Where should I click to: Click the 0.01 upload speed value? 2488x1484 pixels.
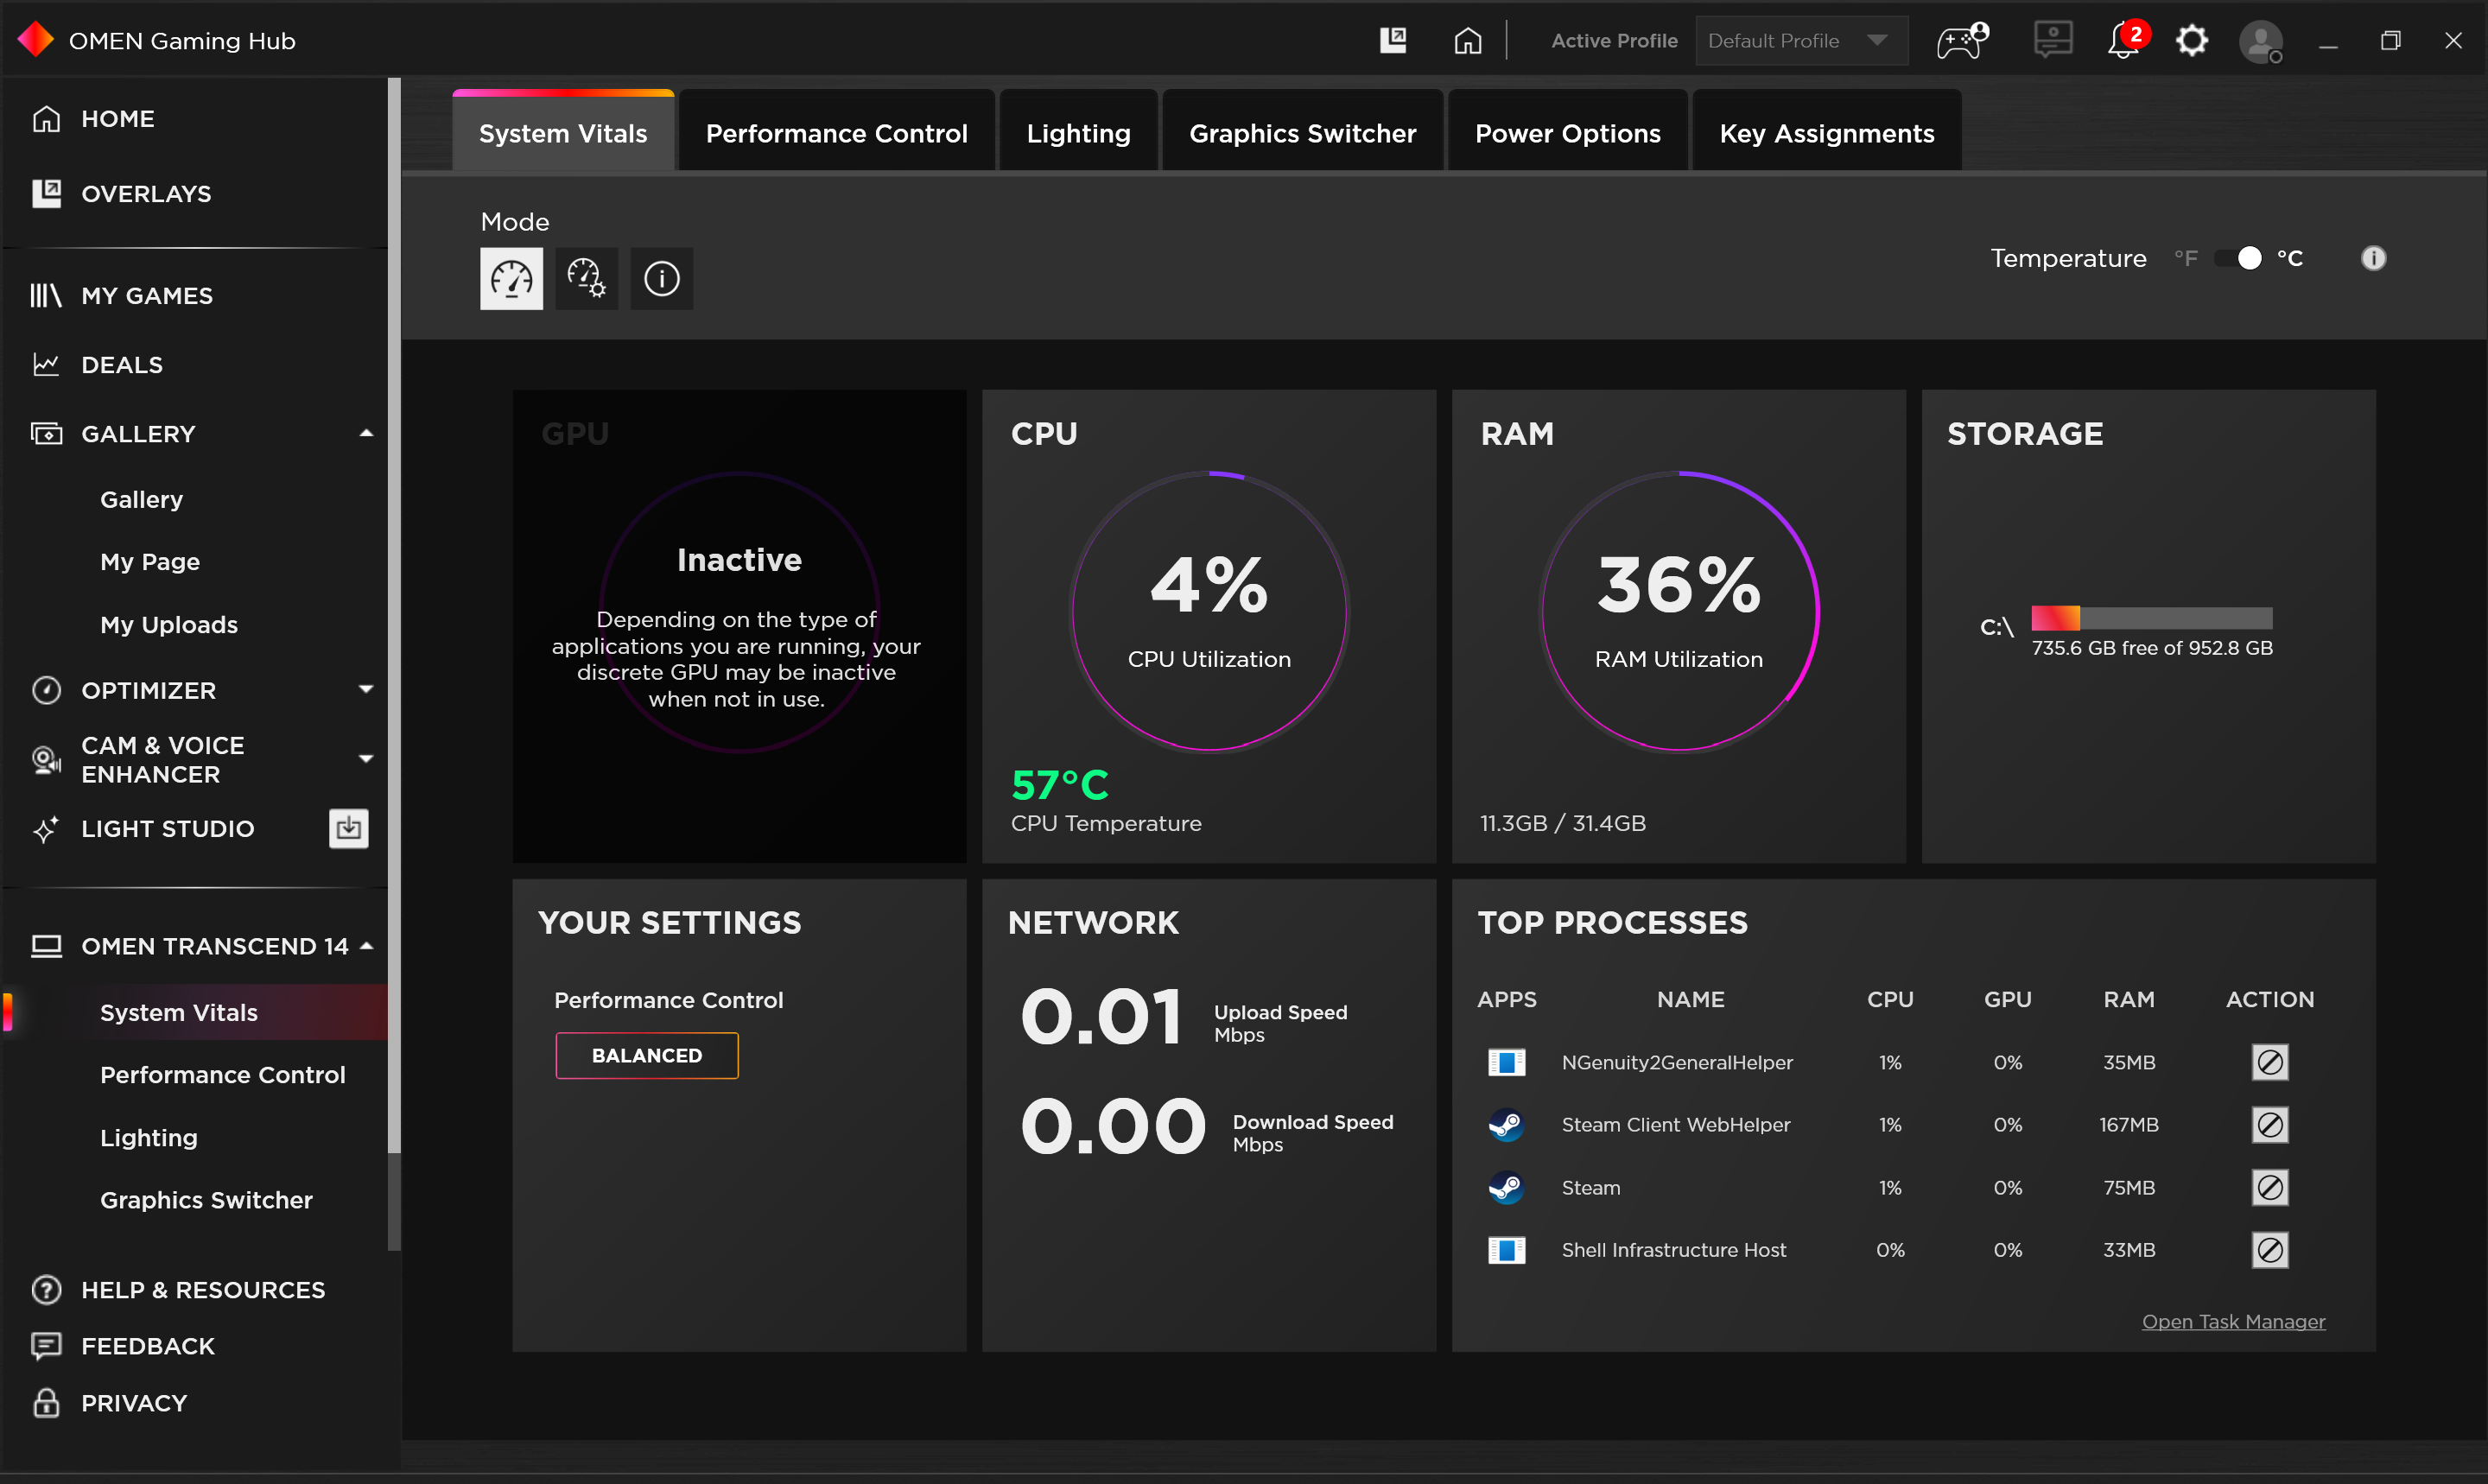click(x=1101, y=1017)
